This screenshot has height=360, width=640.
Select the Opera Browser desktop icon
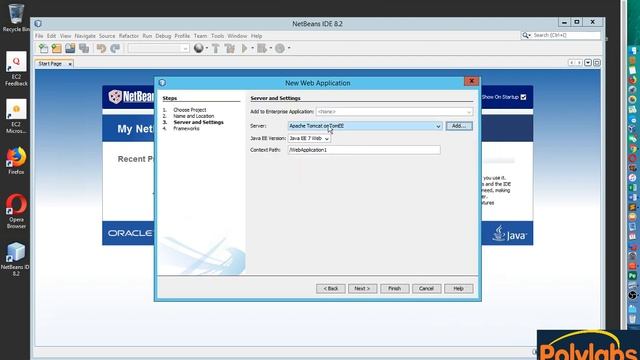[x=16, y=211]
